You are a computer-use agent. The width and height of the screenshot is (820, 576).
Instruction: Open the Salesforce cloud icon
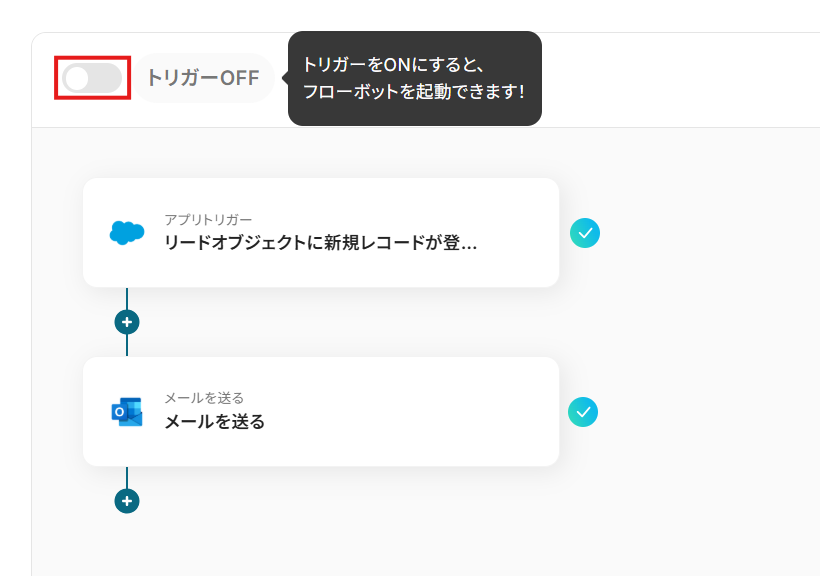127,233
